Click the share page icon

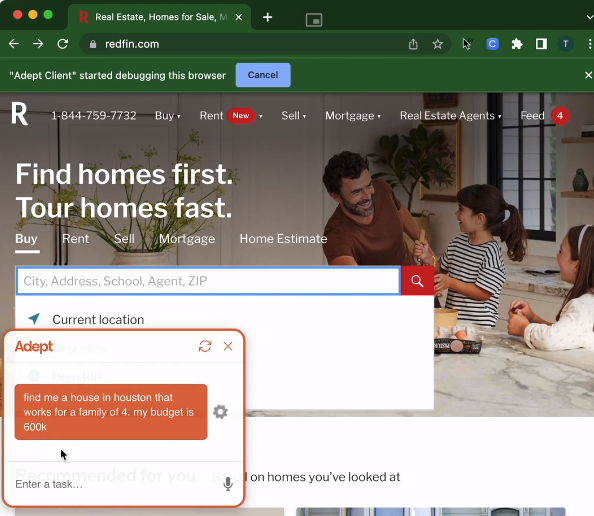(x=413, y=44)
